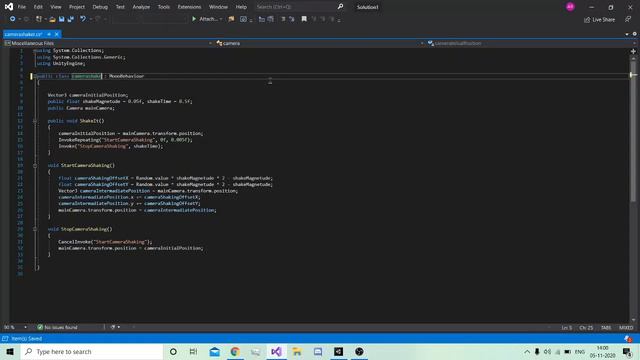Viewport: 640px width, 360px height.
Task: Click the Find in Files toolbar icon
Action: 231,19
